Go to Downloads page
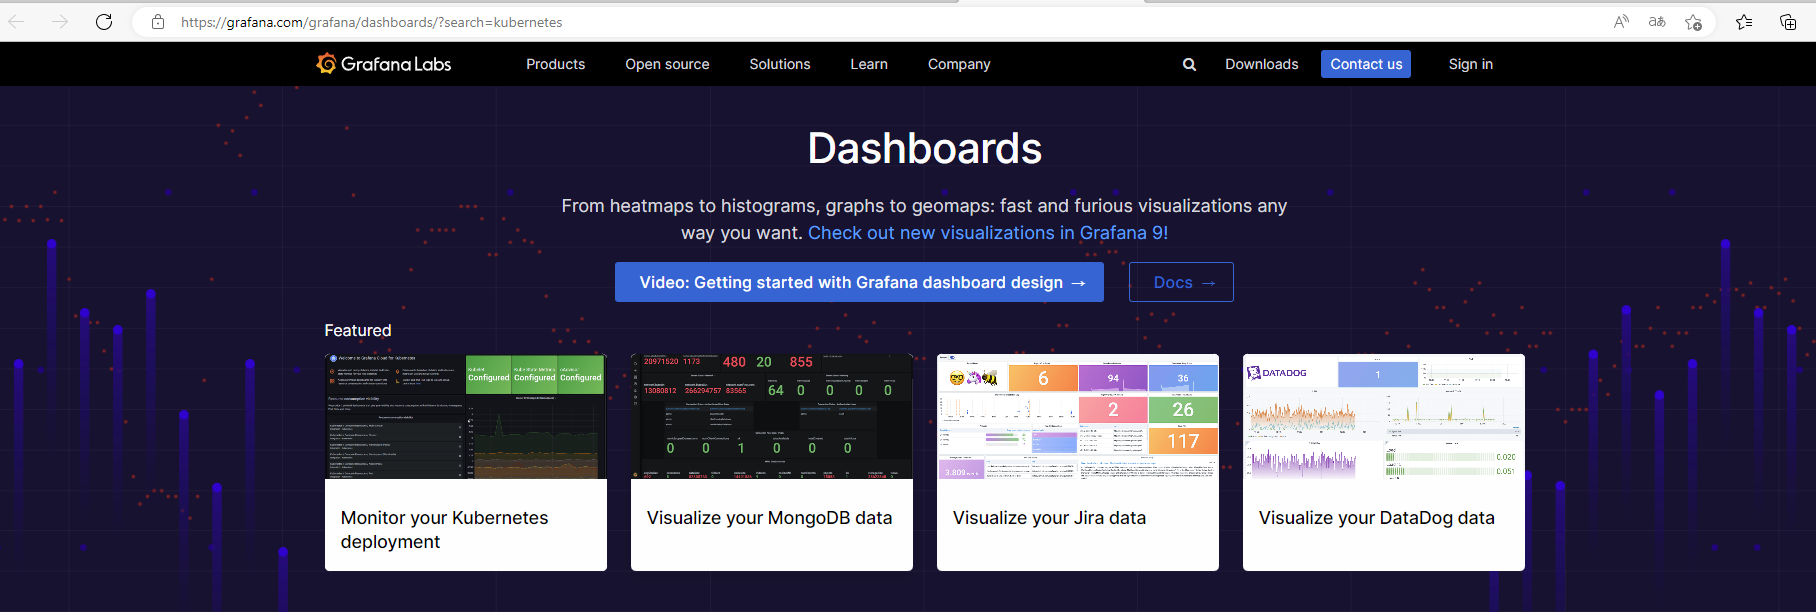This screenshot has width=1816, height=612. [x=1262, y=64]
